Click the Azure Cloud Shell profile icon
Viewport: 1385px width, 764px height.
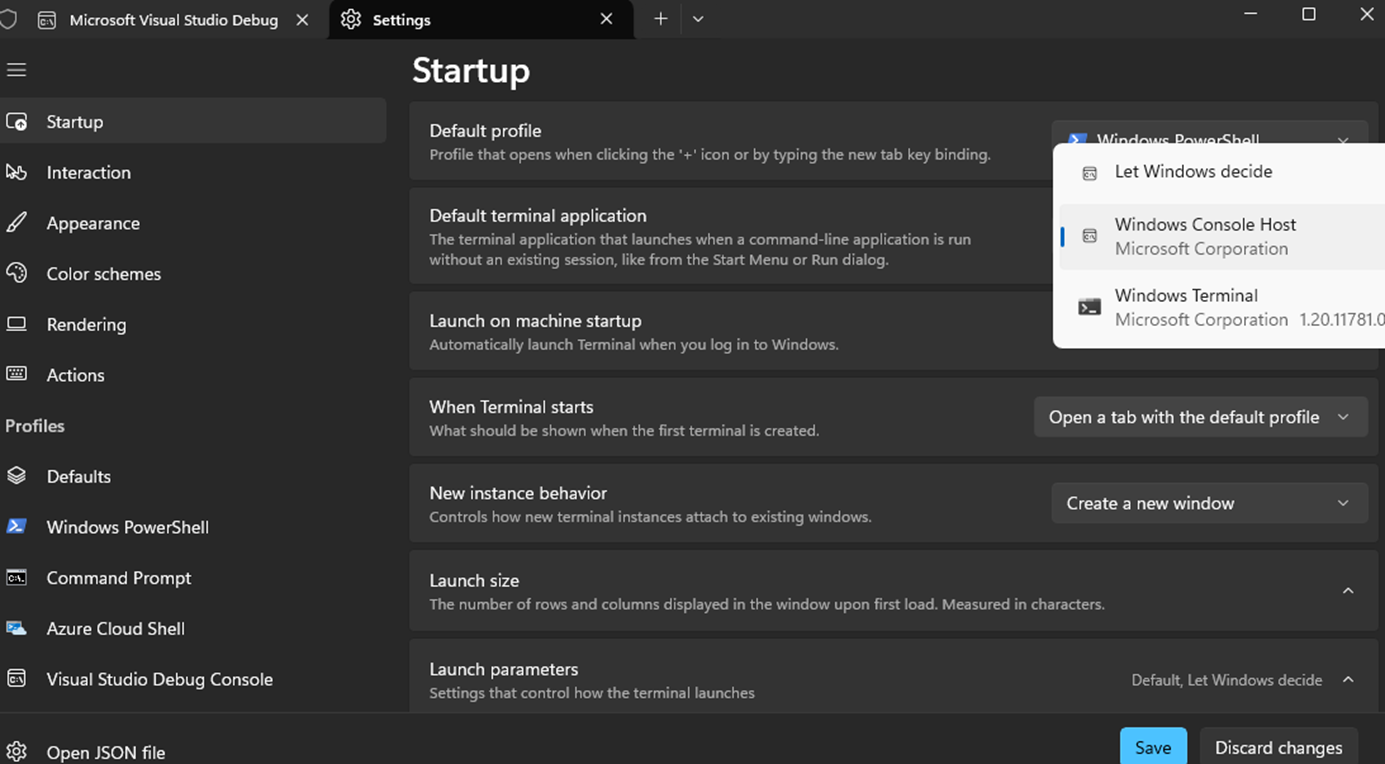16,628
